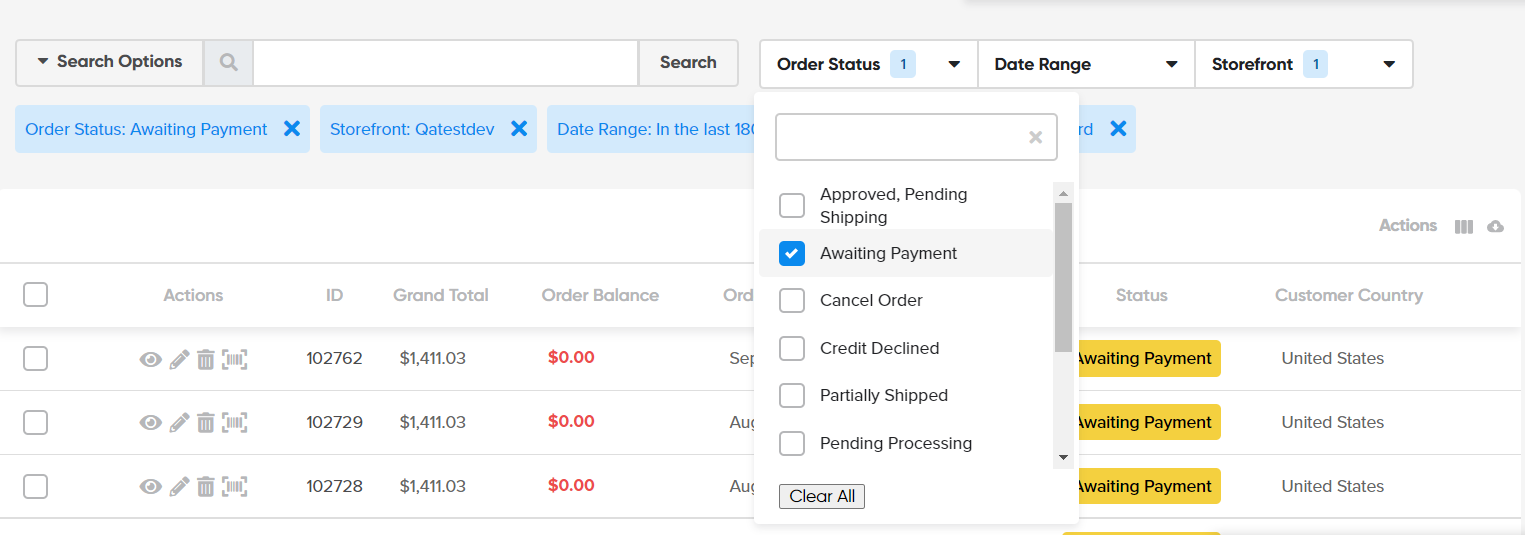This screenshot has width=1525, height=535.
Task: Expand the Storefront filter dropdown
Action: point(1302,65)
